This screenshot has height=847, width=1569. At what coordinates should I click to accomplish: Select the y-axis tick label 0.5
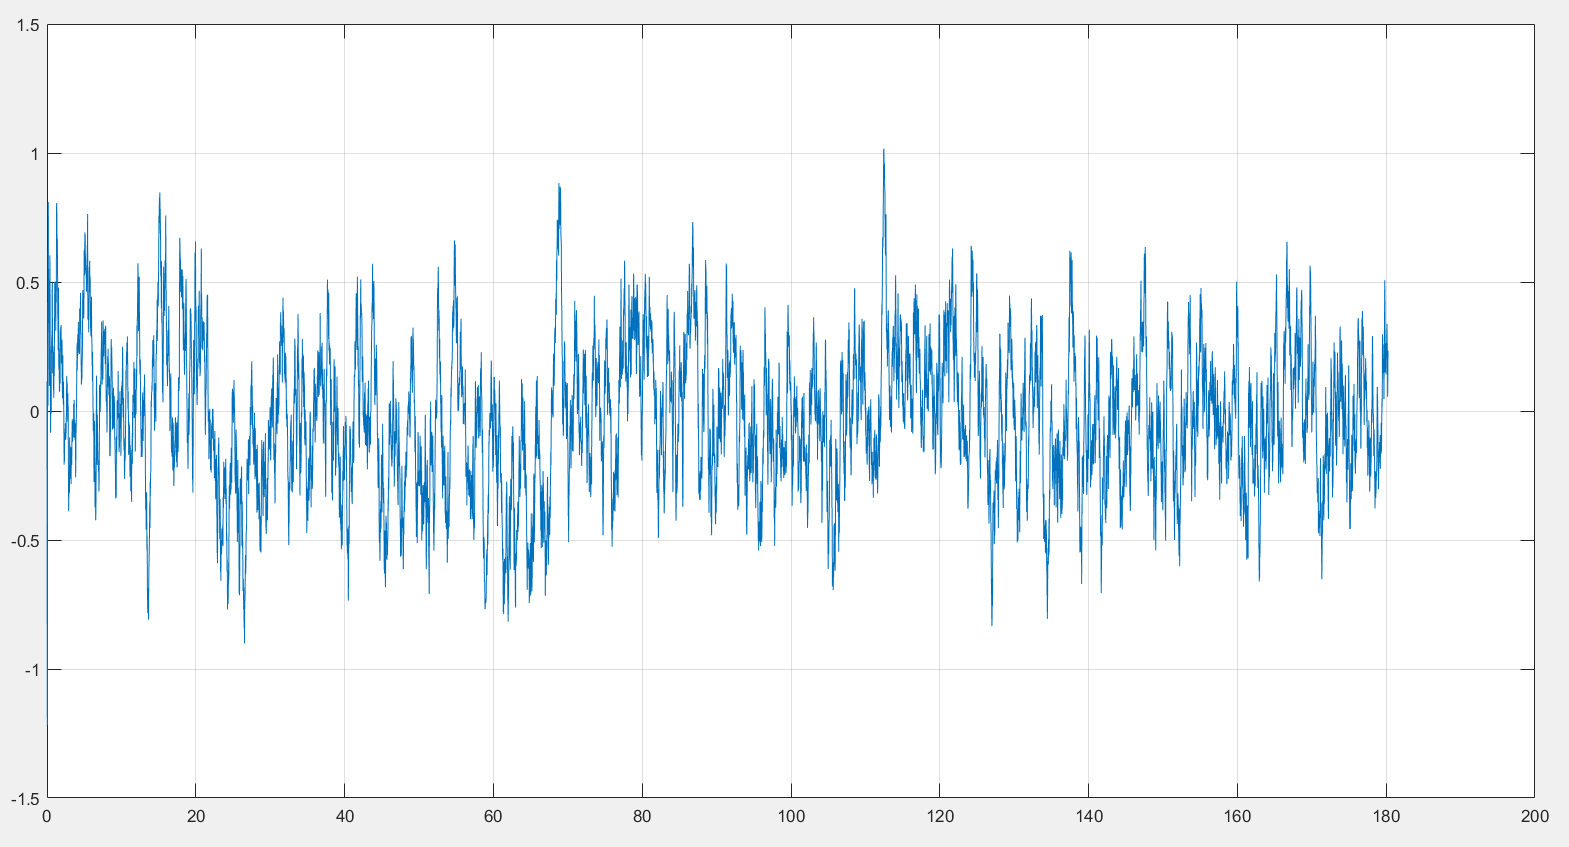pos(29,283)
